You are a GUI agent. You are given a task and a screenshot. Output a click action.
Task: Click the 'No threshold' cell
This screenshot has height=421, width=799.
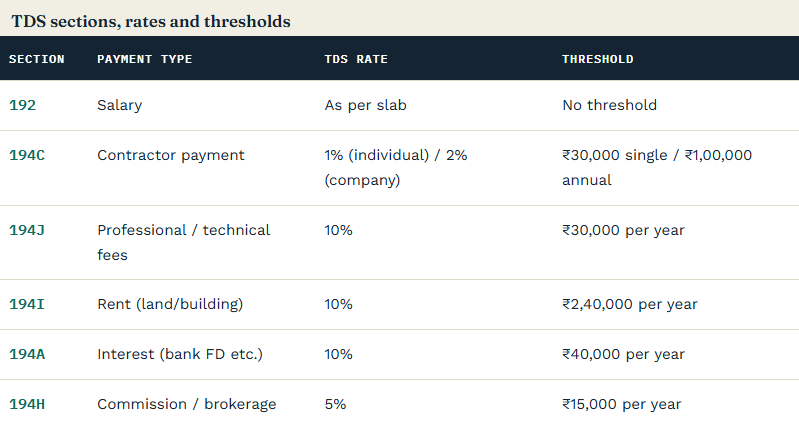pos(609,105)
